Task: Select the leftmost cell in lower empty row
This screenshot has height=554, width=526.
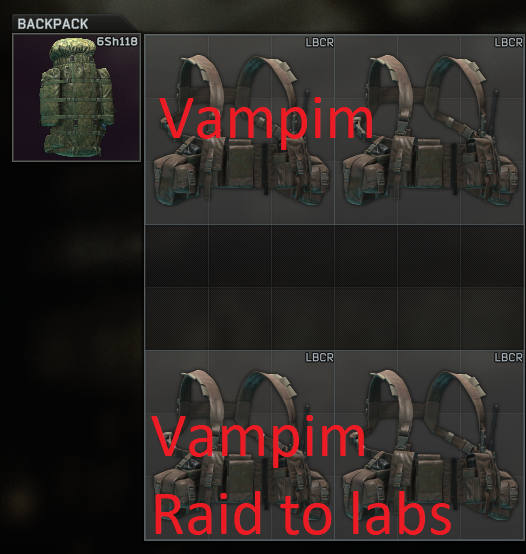Action: [x=177, y=319]
